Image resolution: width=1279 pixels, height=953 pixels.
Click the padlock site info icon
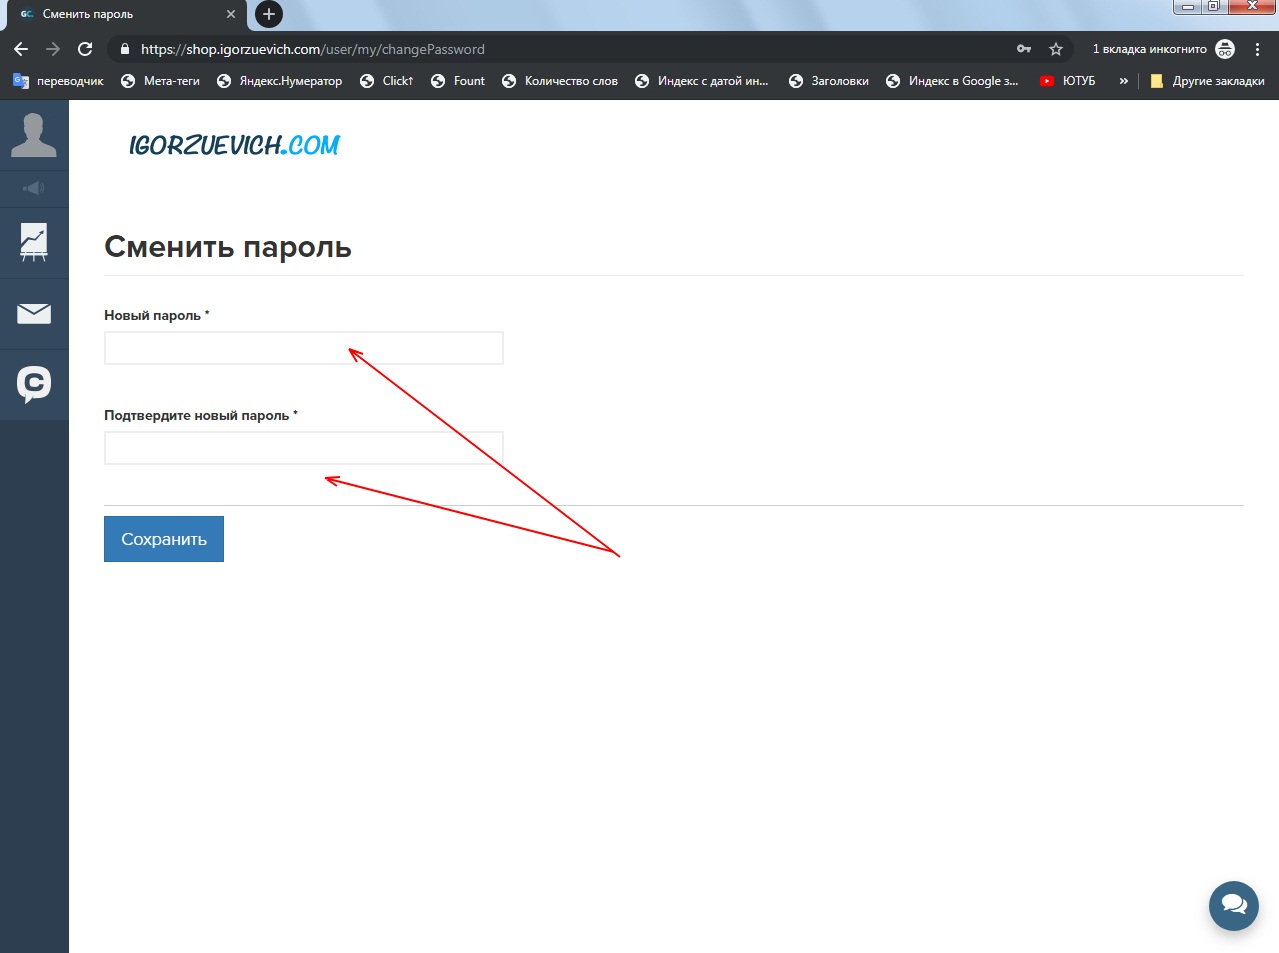(125, 49)
